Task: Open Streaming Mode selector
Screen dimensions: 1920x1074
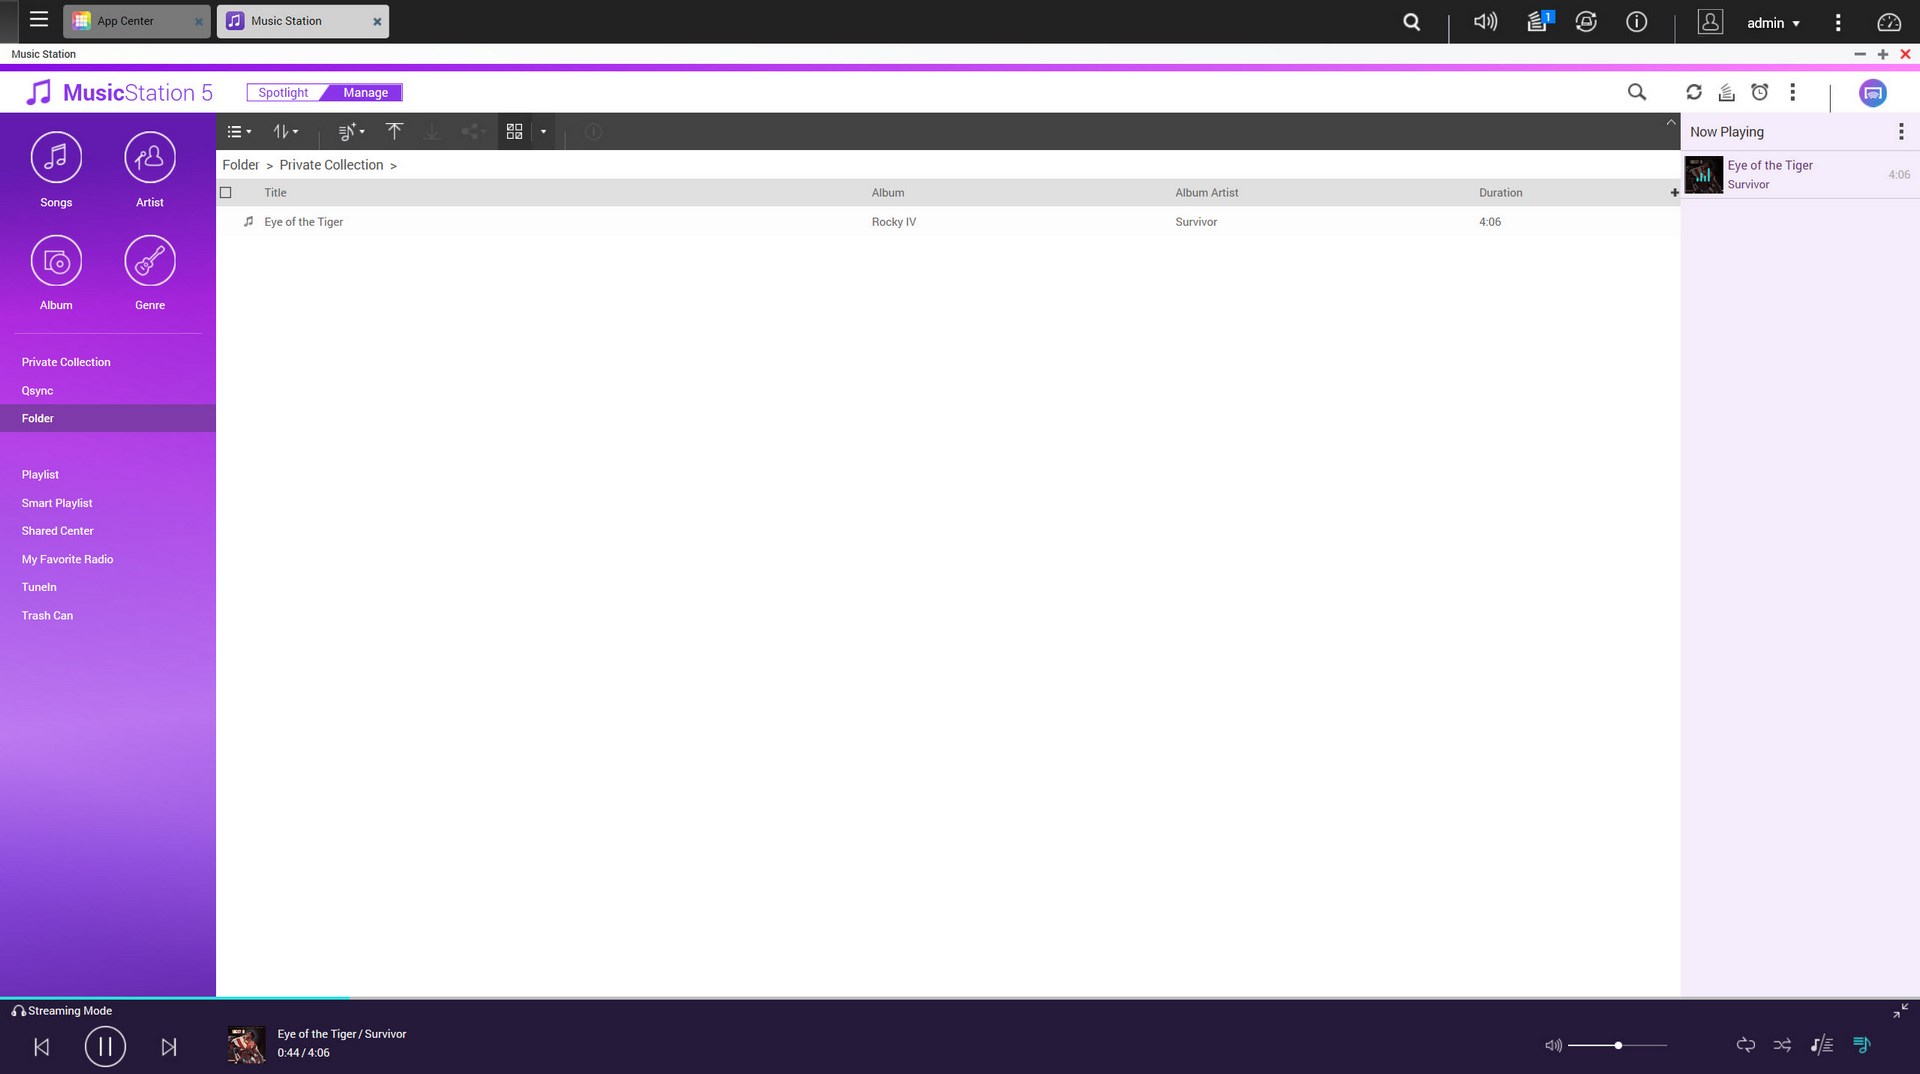Action: (61, 1011)
